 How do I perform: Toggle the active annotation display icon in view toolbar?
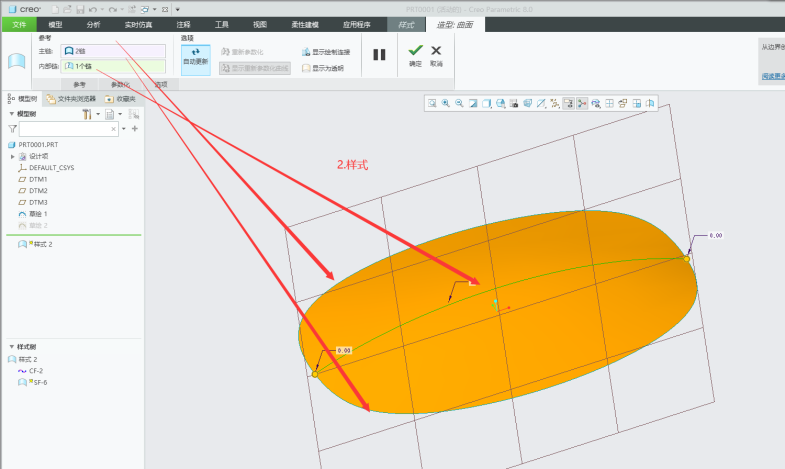click(x=568, y=103)
